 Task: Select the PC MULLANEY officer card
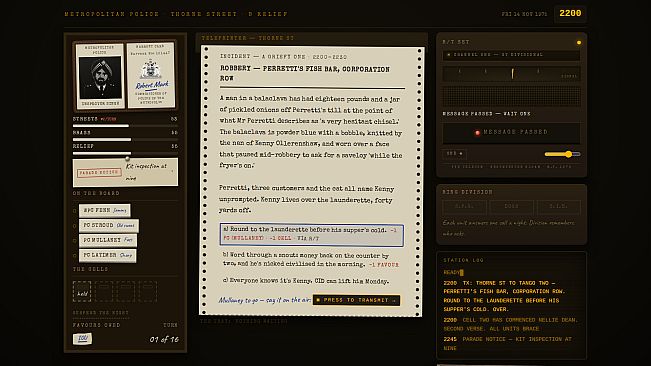pyautogui.click(x=108, y=240)
